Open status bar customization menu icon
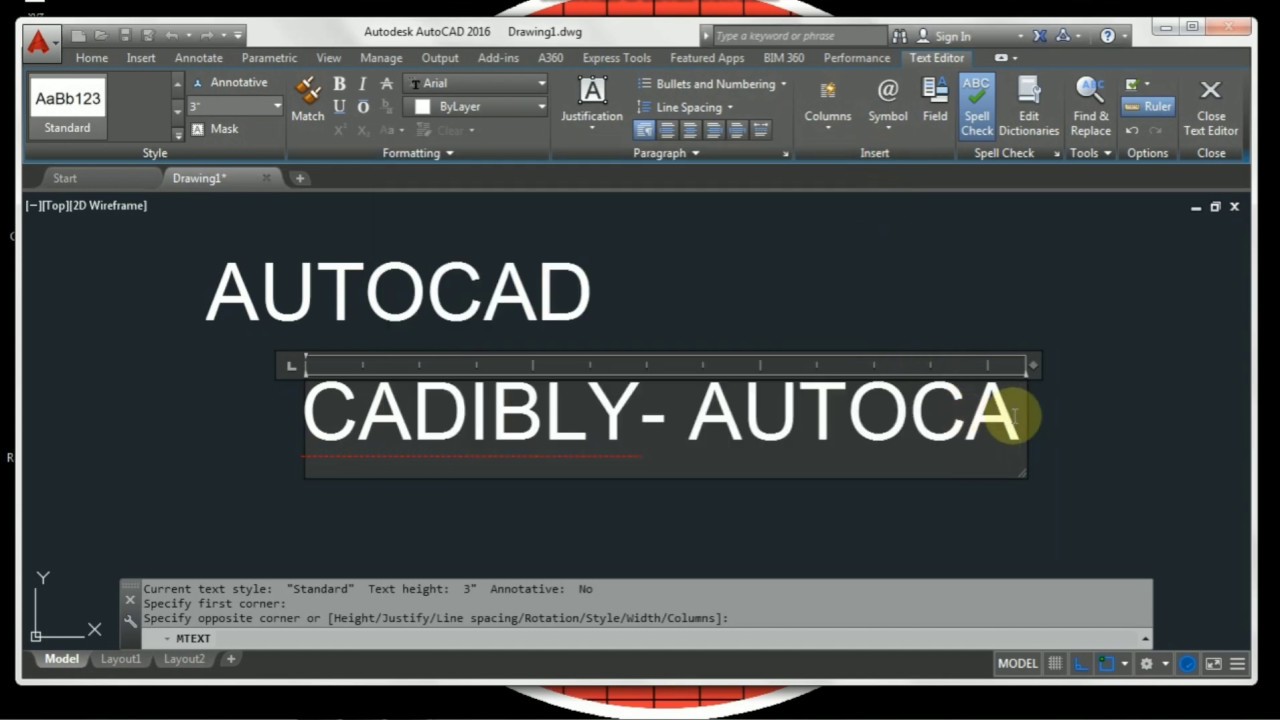Screen dimensions: 1280x720 pyautogui.click(x=1238, y=663)
